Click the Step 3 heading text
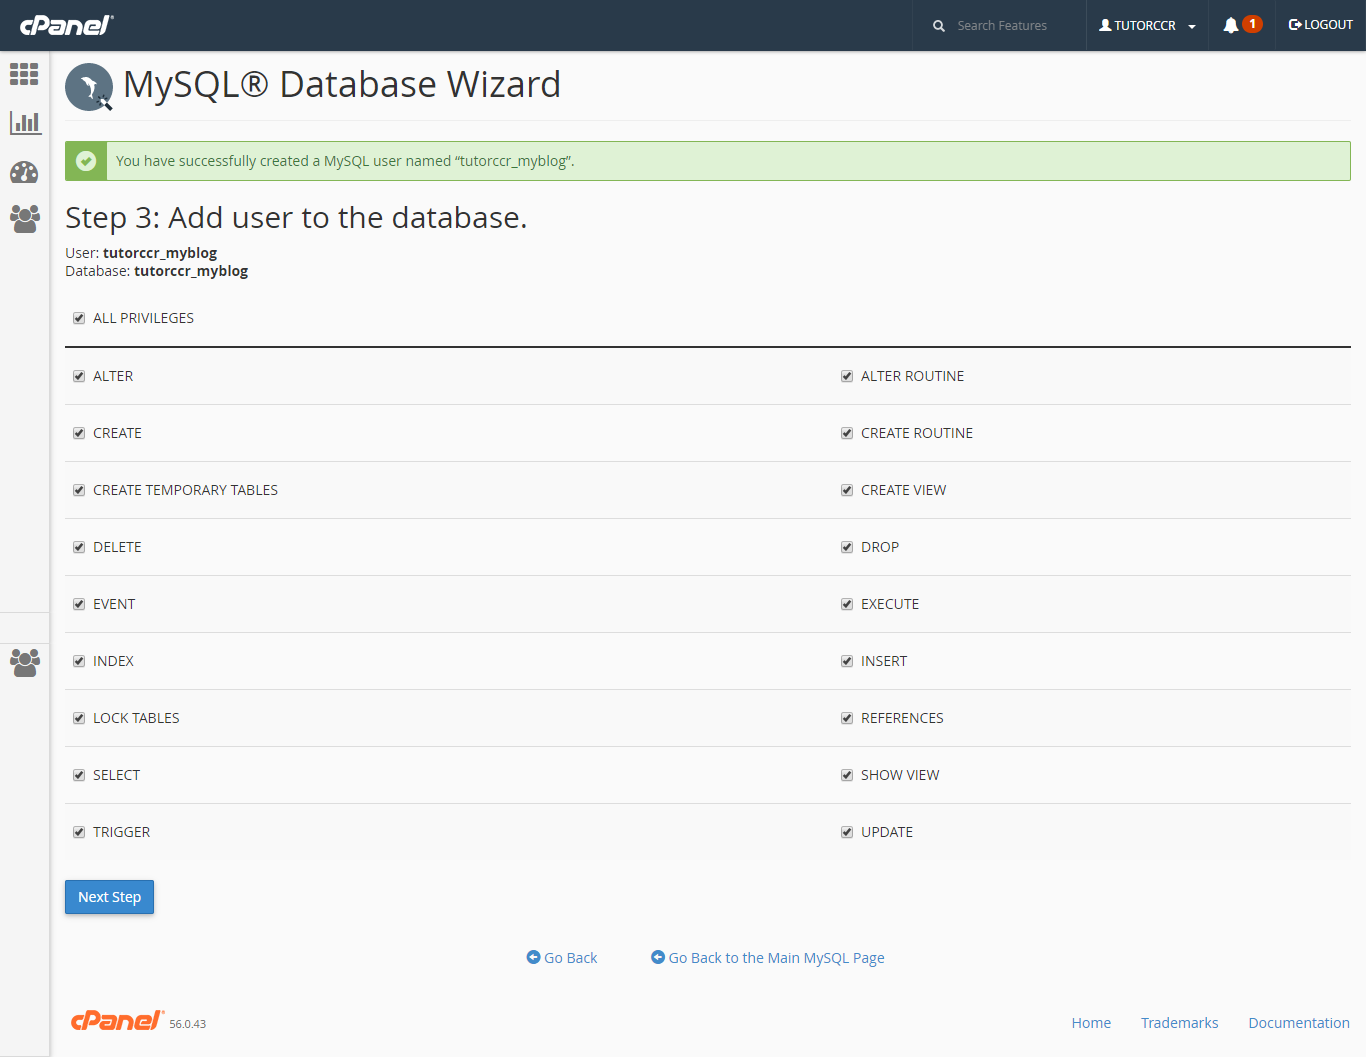Image resolution: width=1366 pixels, height=1057 pixels. [x=296, y=217]
